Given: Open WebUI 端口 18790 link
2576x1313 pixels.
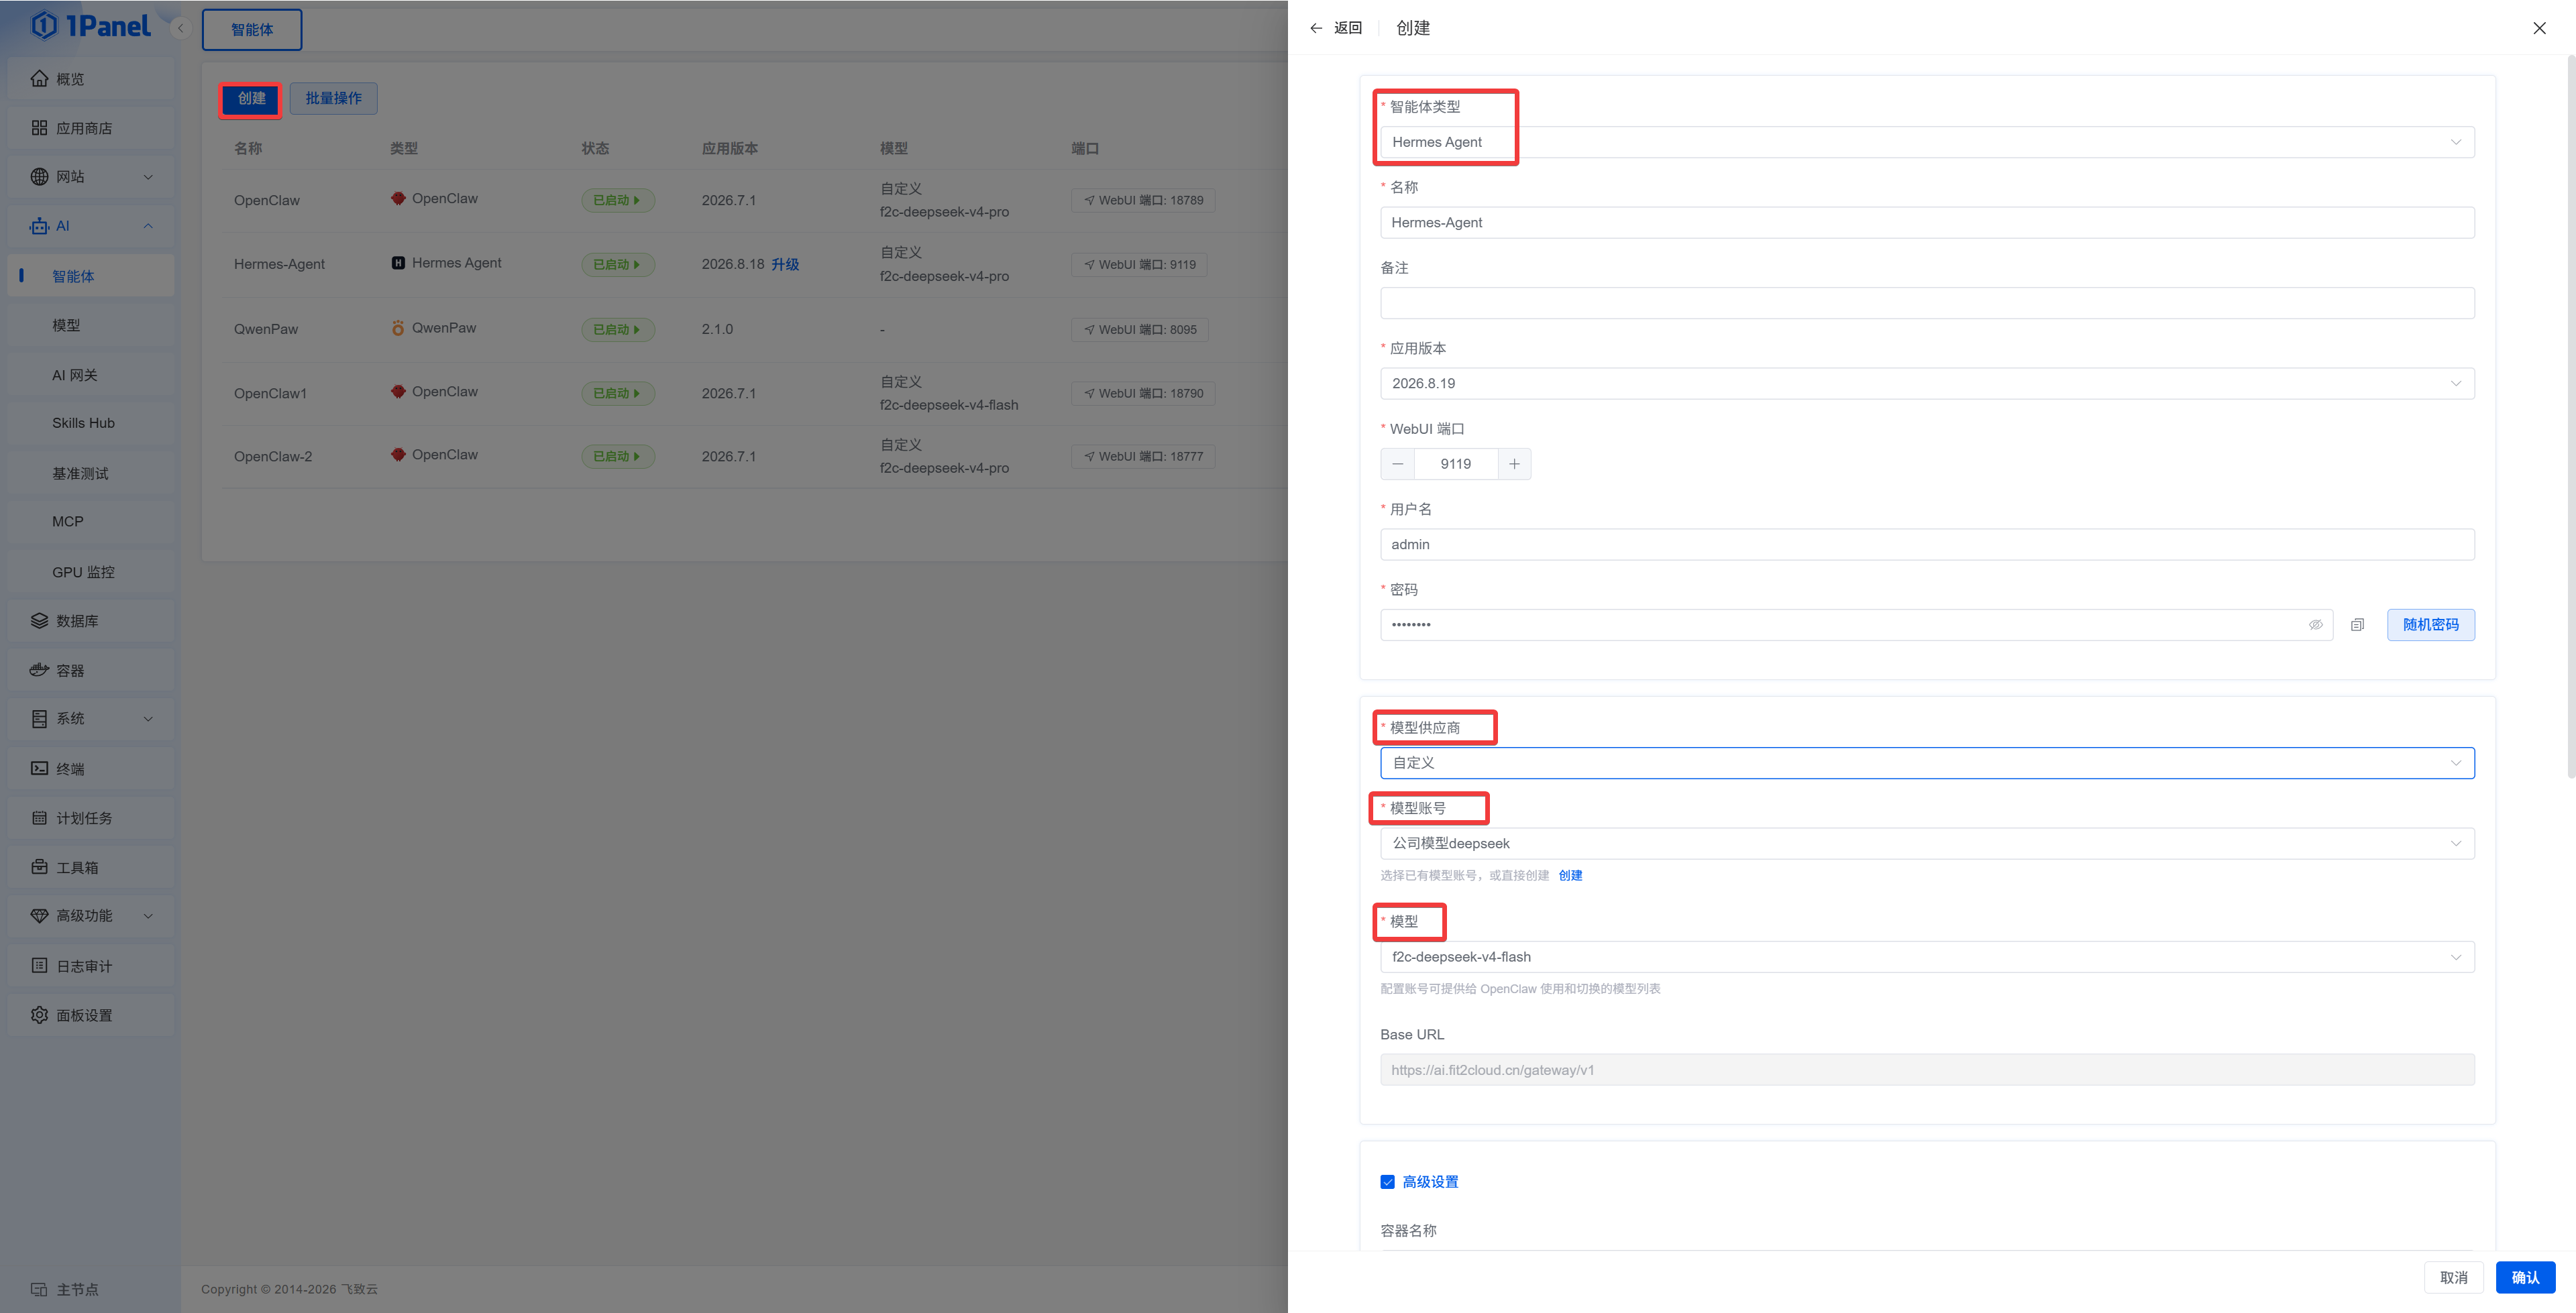Looking at the screenshot, I should 1143,393.
